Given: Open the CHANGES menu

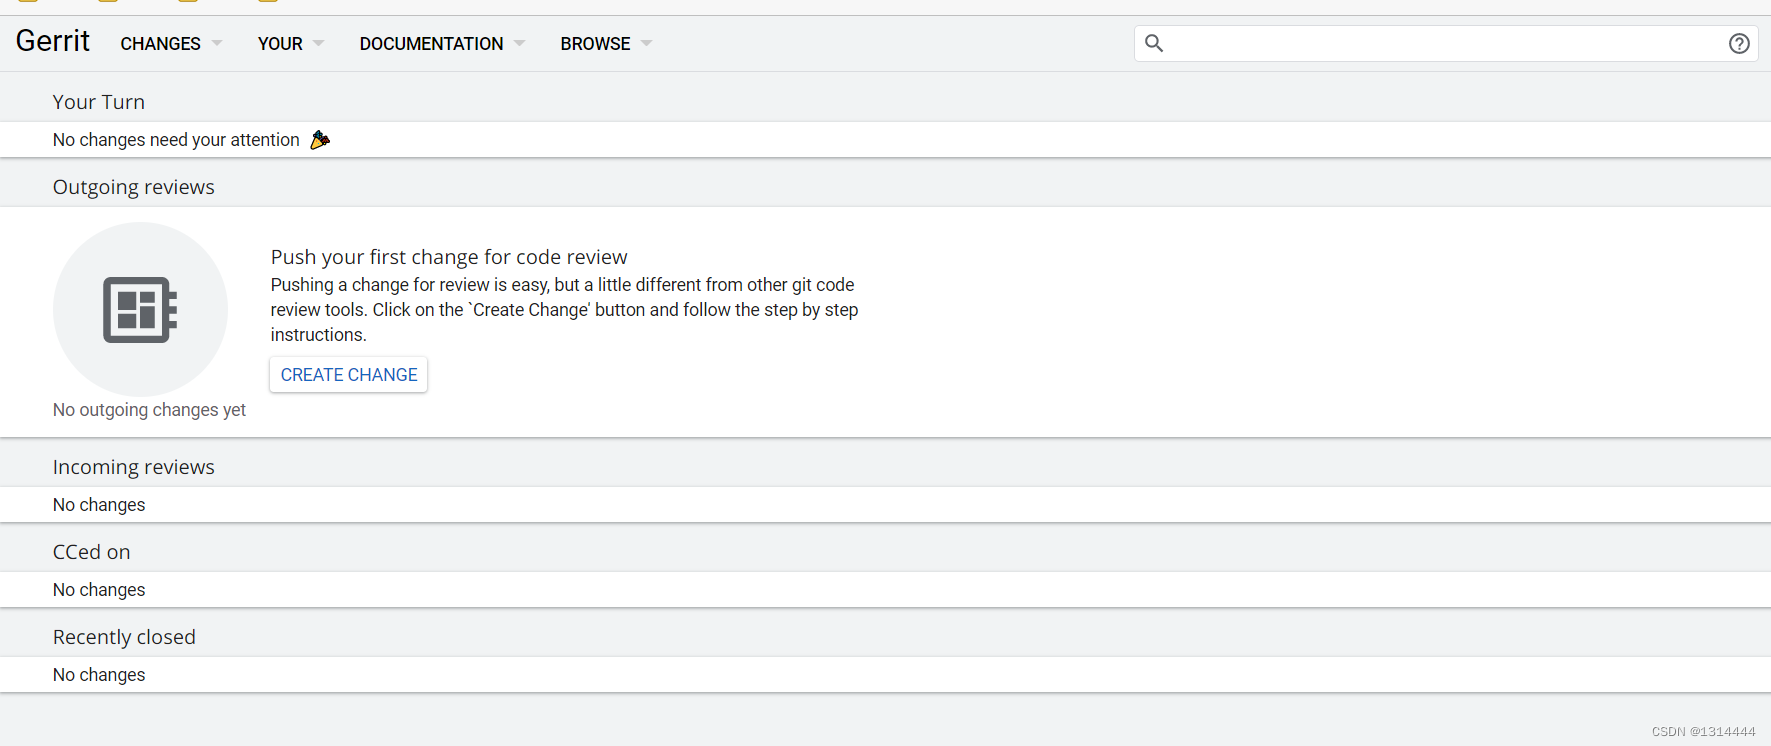Looking at the screenshot, I should point(161,44).
